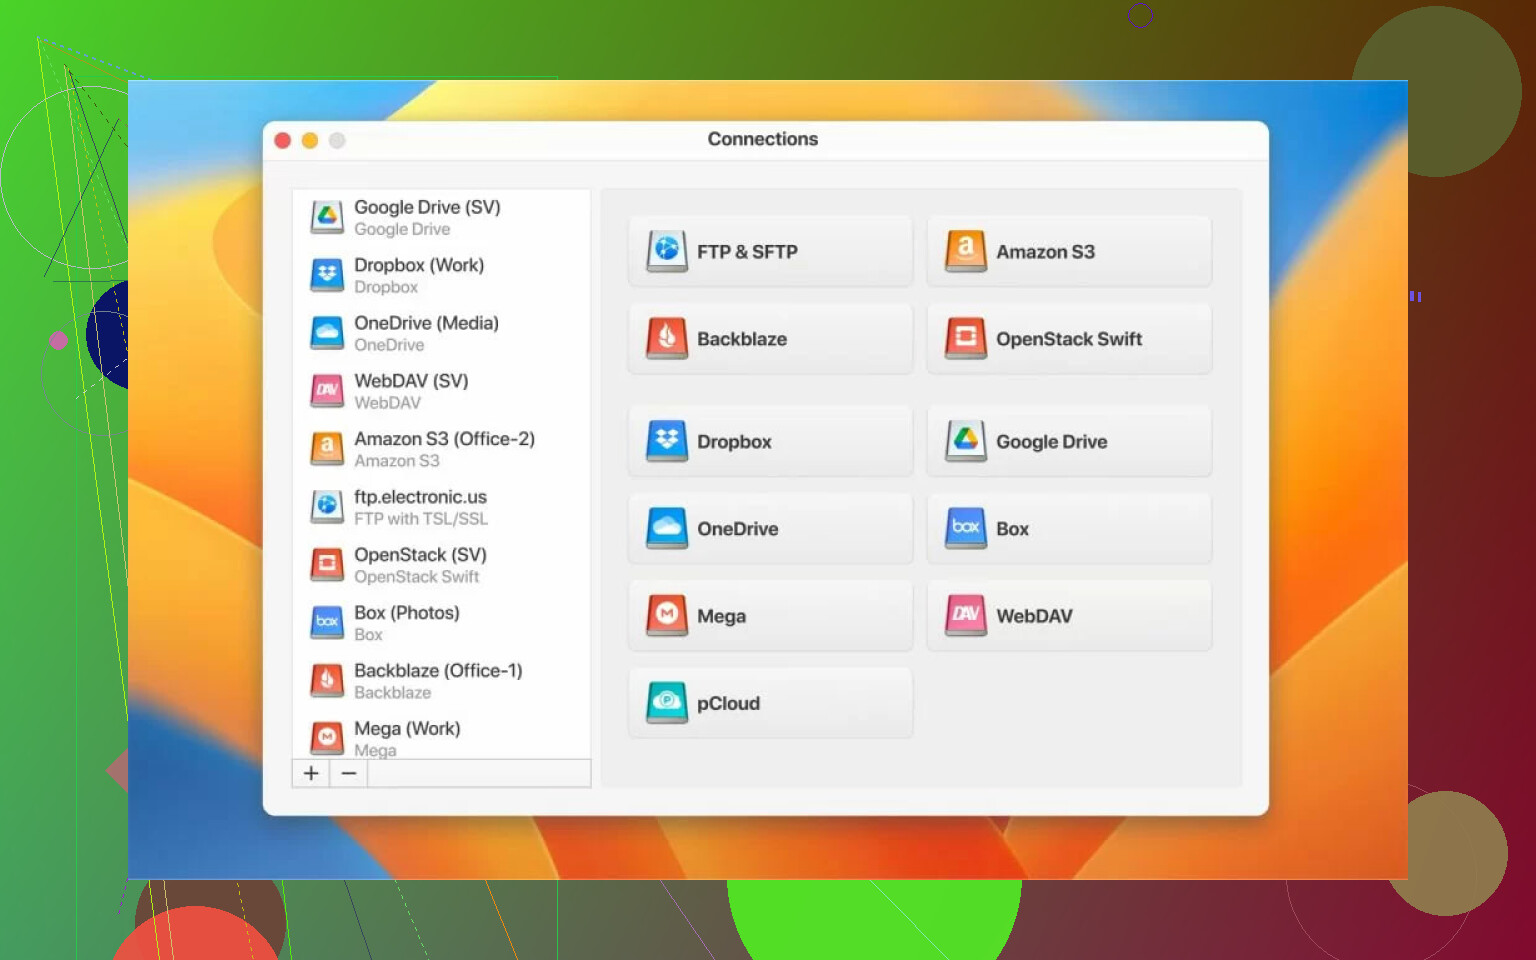Choose pCloud connection type label
Viewport: 1536px width, 960px height.
pyautogui.click(x=728, y=703)
